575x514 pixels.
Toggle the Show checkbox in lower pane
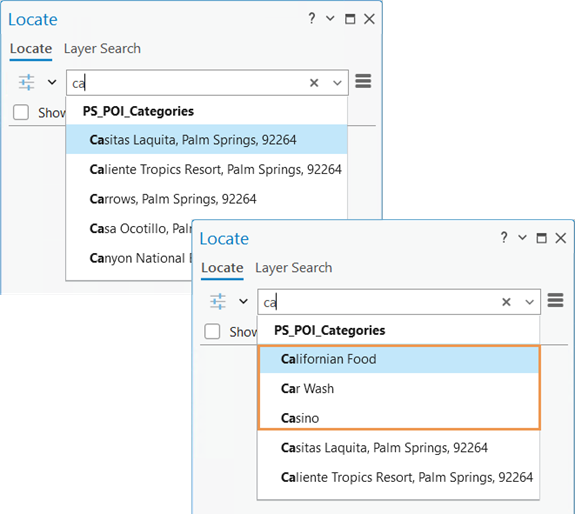click(x=212, y=331)
